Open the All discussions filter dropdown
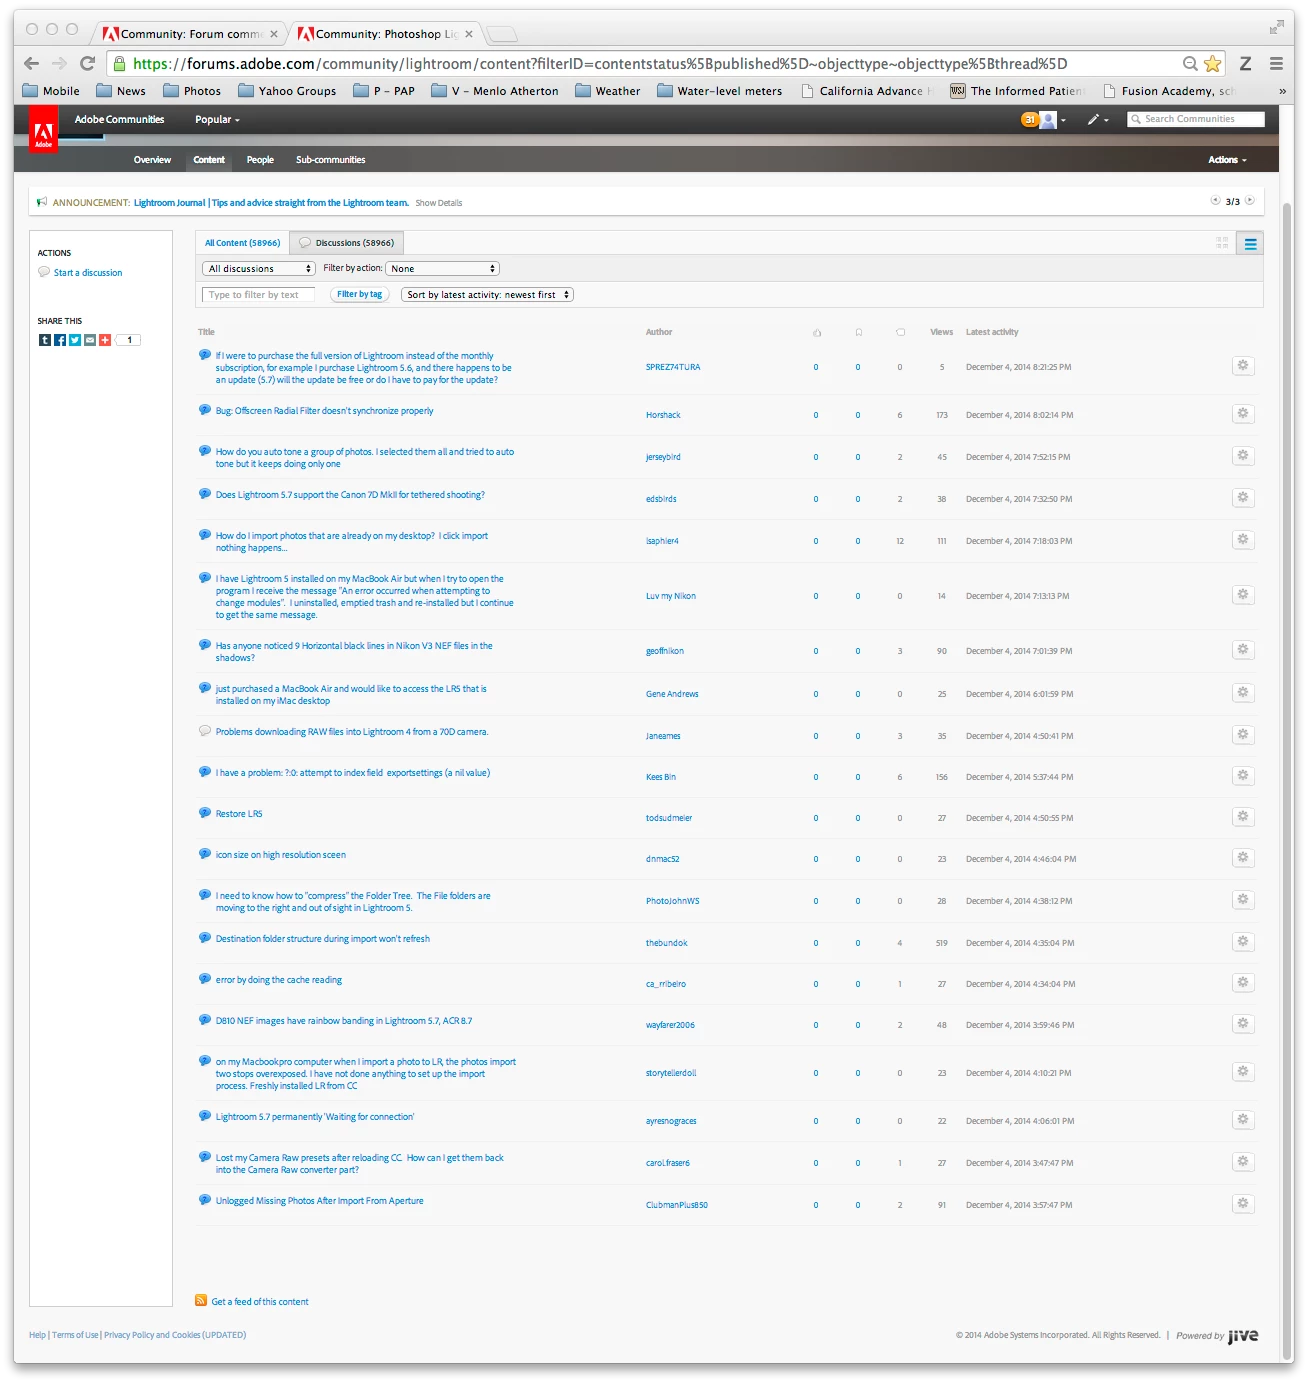This screenshot has height=1383, width=1308. pos(259,268)
